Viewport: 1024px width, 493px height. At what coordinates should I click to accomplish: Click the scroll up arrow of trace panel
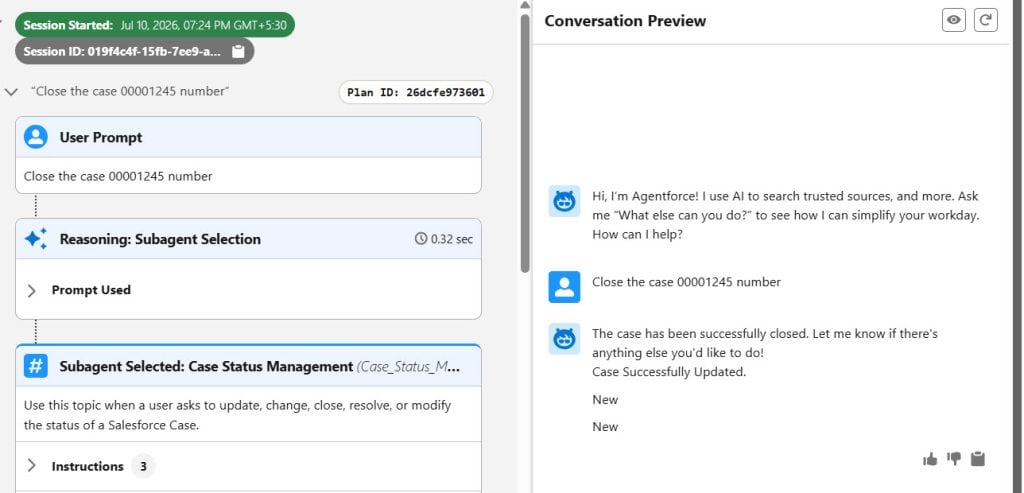pyautogui.click(x=524, y=5)
